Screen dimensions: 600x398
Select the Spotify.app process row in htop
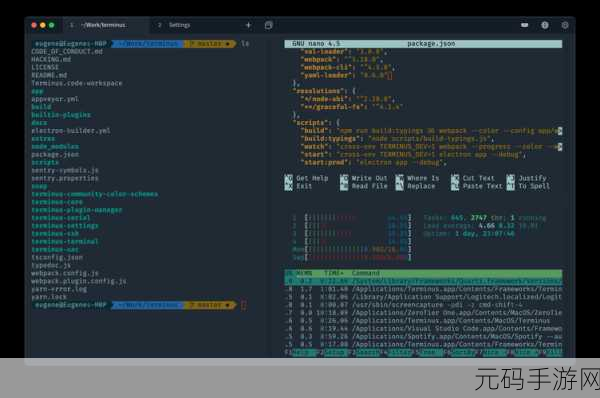(423, 337)
